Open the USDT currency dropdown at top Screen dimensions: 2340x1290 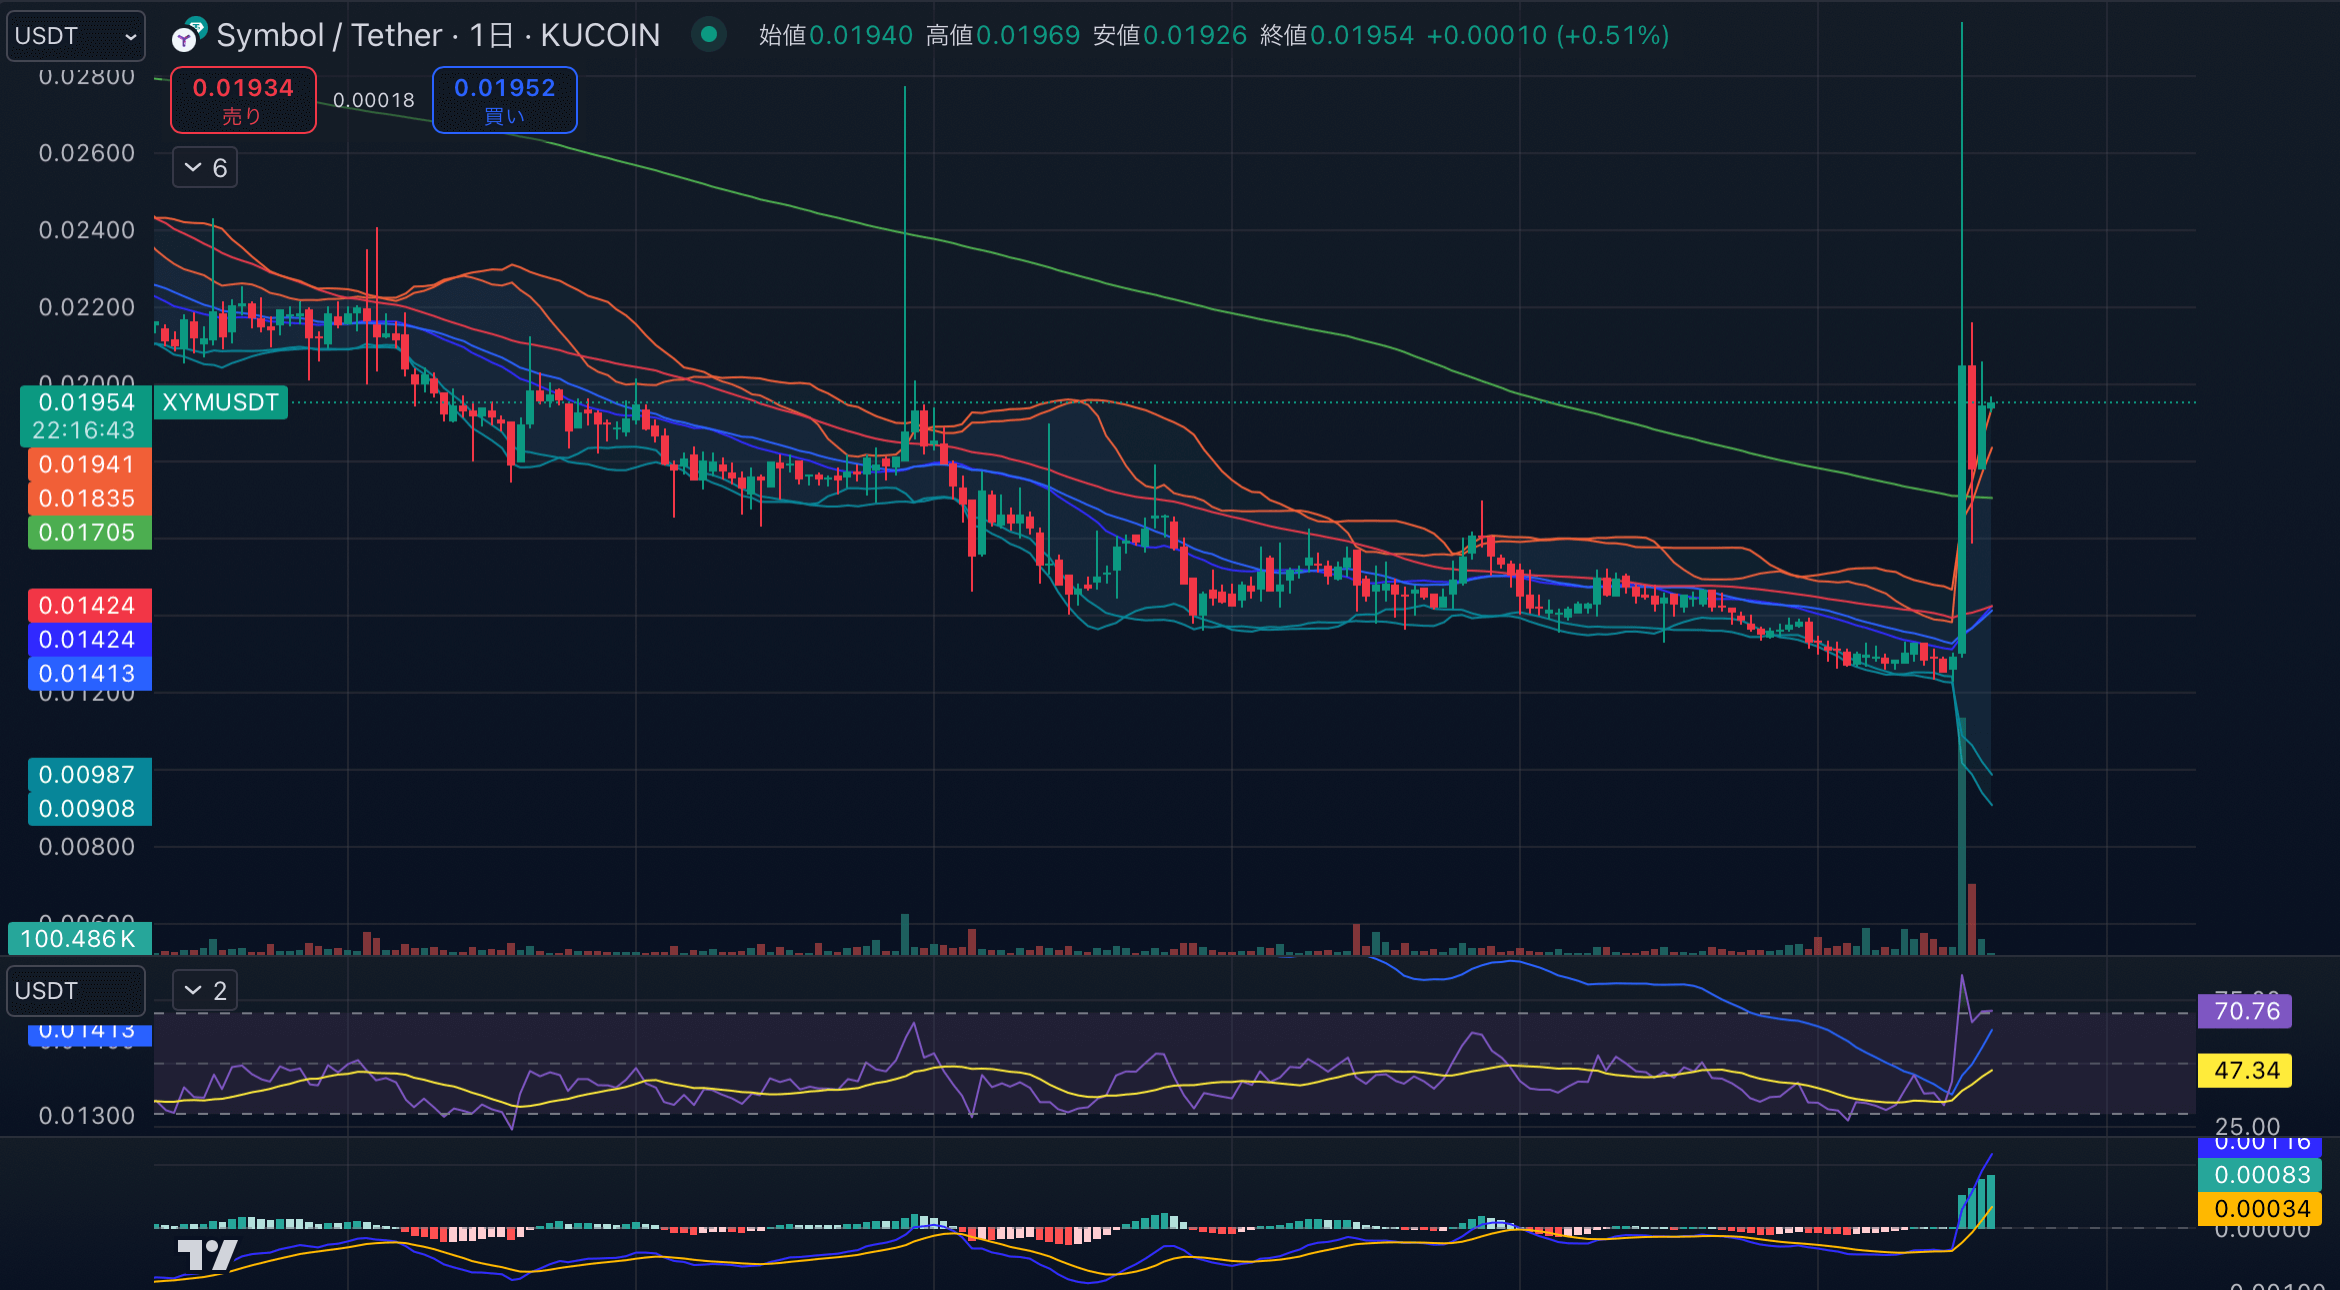(76, 36)
